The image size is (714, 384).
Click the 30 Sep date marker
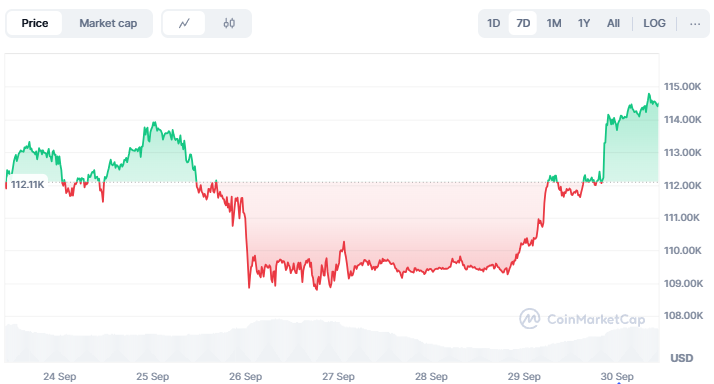click(617, 377)
